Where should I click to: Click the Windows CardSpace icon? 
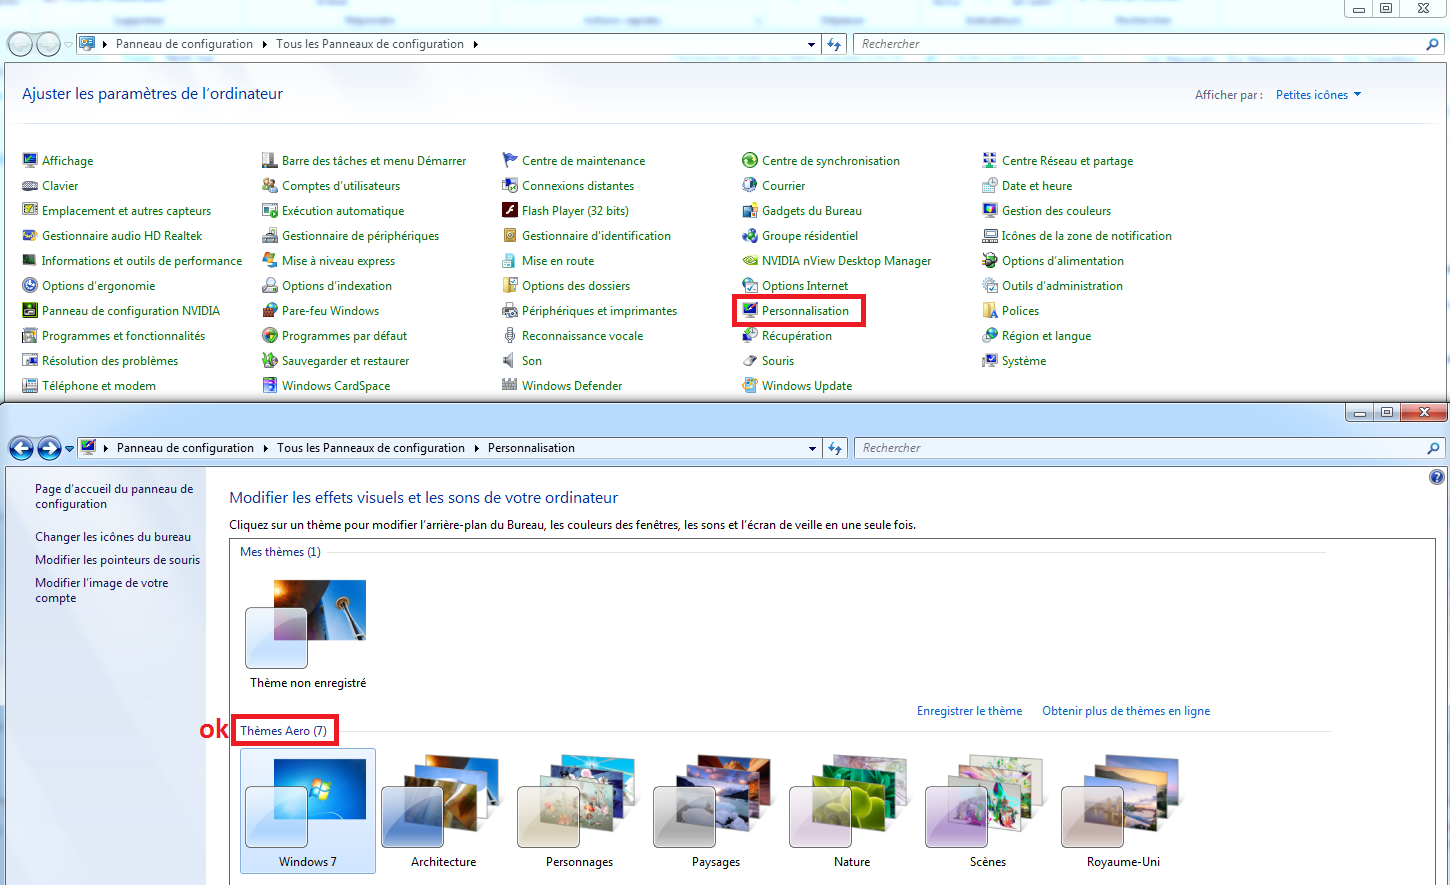point(270,385)
